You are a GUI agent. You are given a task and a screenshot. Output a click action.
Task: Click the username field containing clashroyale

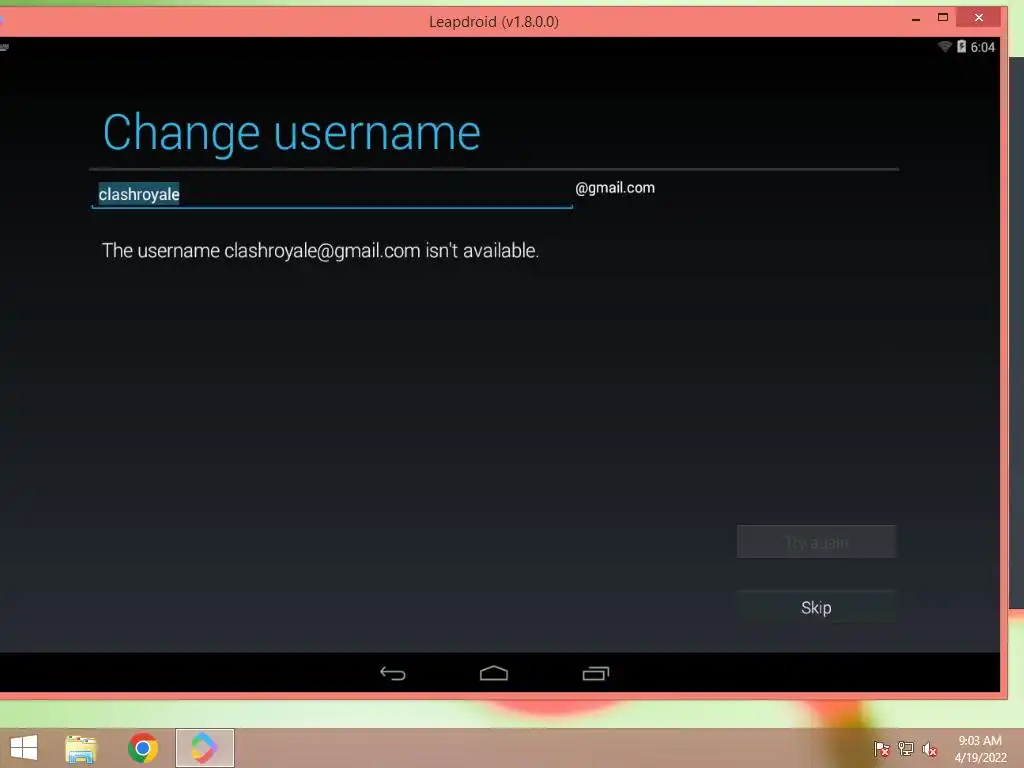coord(332,195)
